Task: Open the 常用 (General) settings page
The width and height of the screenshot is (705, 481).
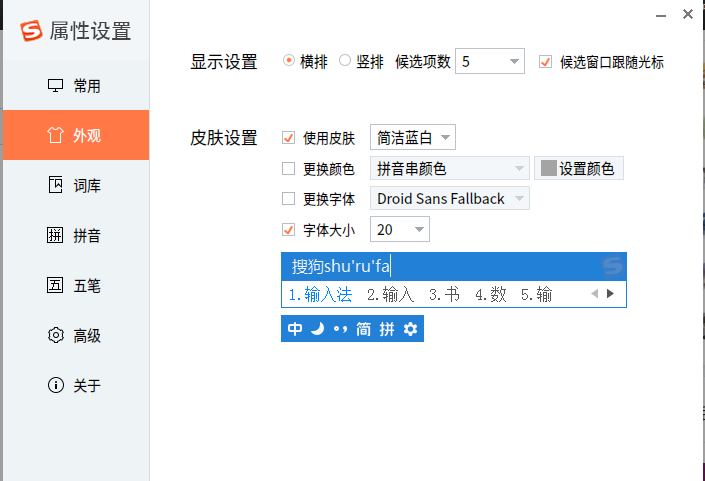Action: 76,85
